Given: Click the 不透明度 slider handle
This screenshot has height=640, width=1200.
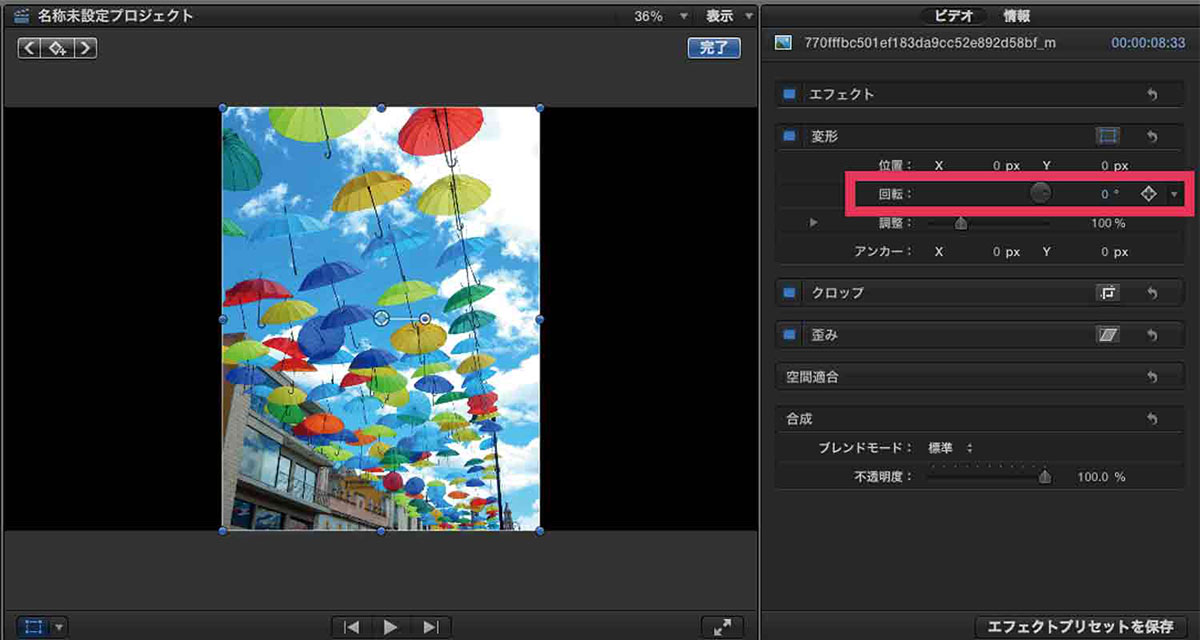Looking at the screenshot, I should click(x=1045, y=477).
